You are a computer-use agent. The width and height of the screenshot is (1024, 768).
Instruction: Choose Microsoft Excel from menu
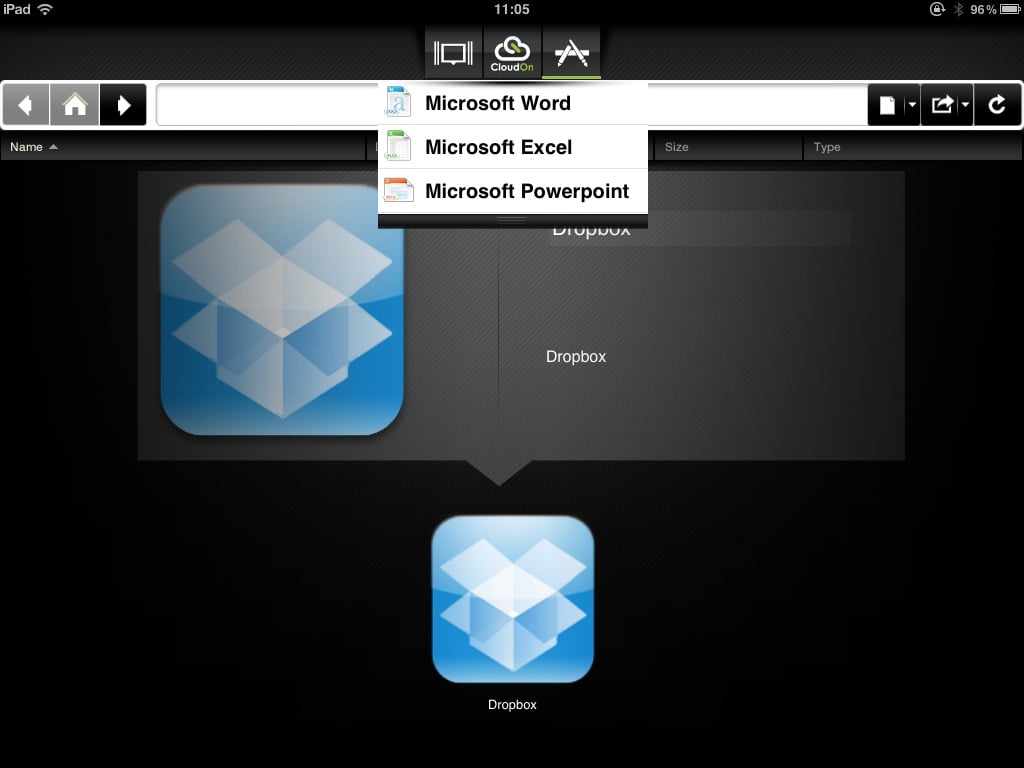tap(513, 147)
